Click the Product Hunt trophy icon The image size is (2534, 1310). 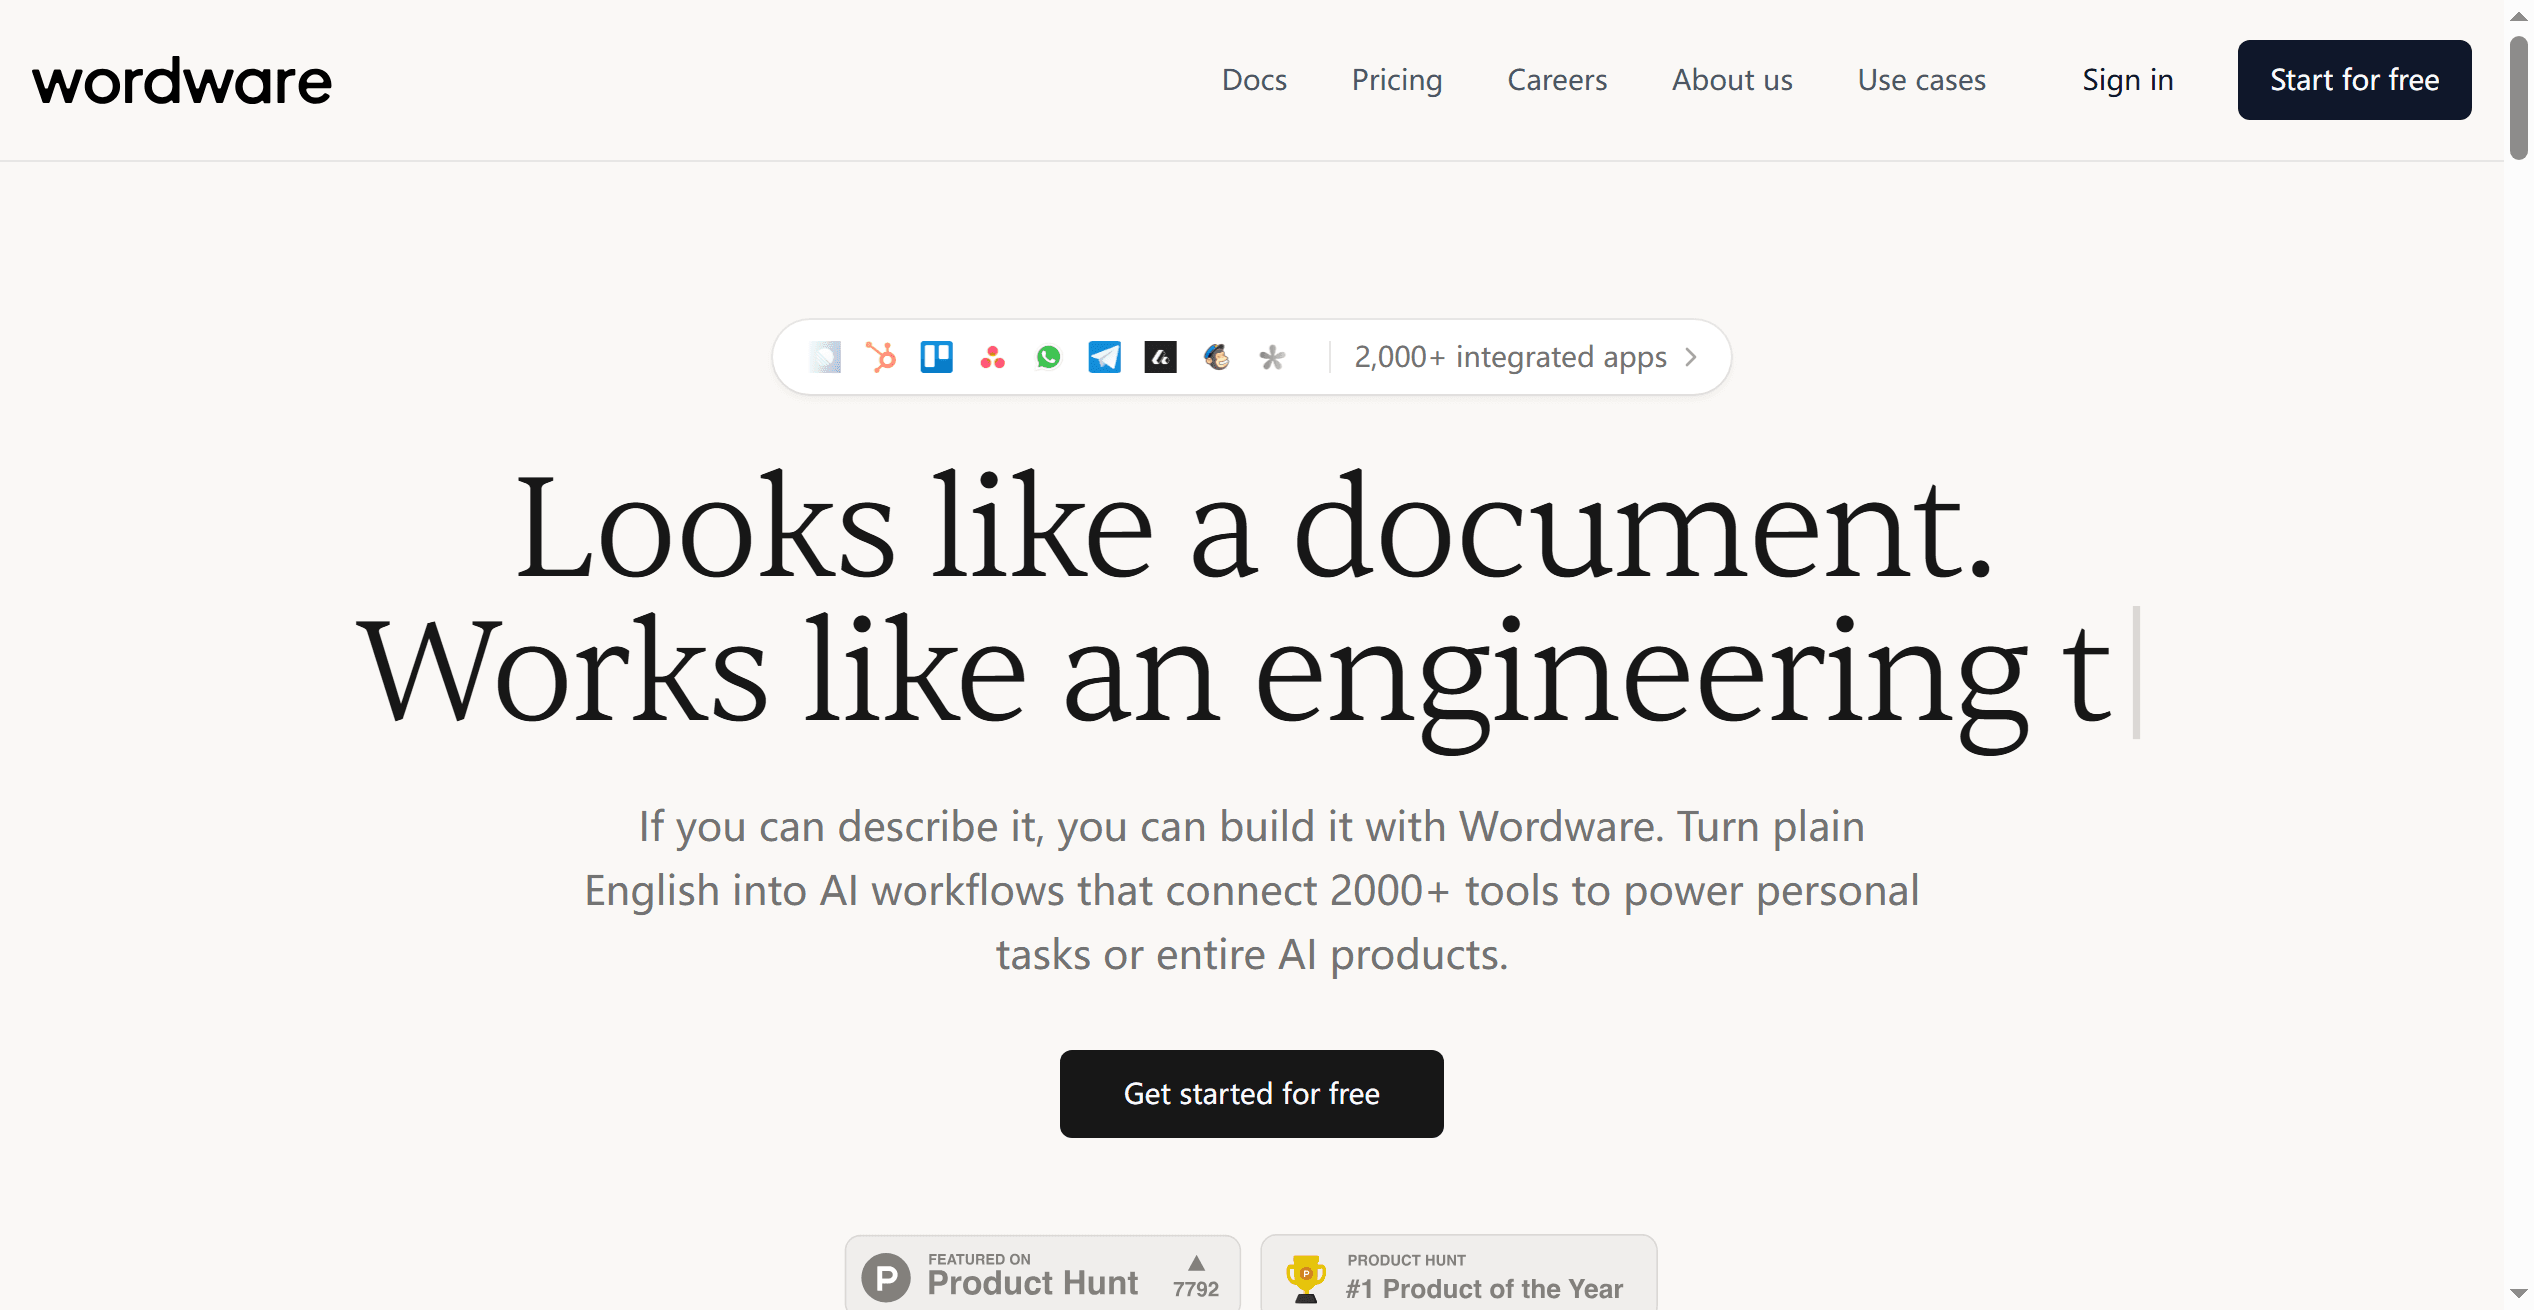point(1306,1278)
